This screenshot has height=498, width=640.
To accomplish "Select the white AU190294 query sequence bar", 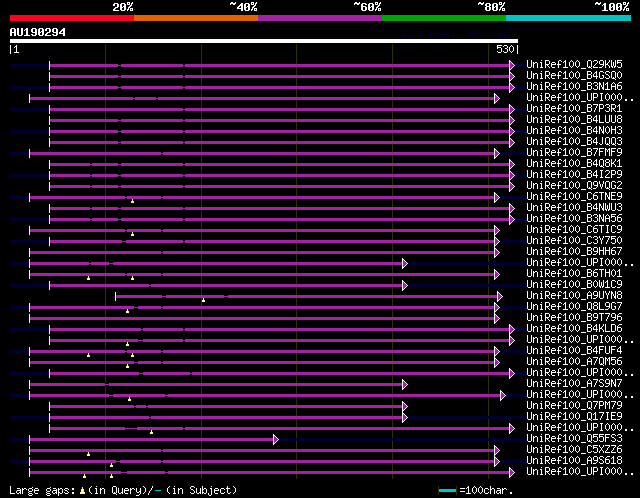I will pos(264,41).
